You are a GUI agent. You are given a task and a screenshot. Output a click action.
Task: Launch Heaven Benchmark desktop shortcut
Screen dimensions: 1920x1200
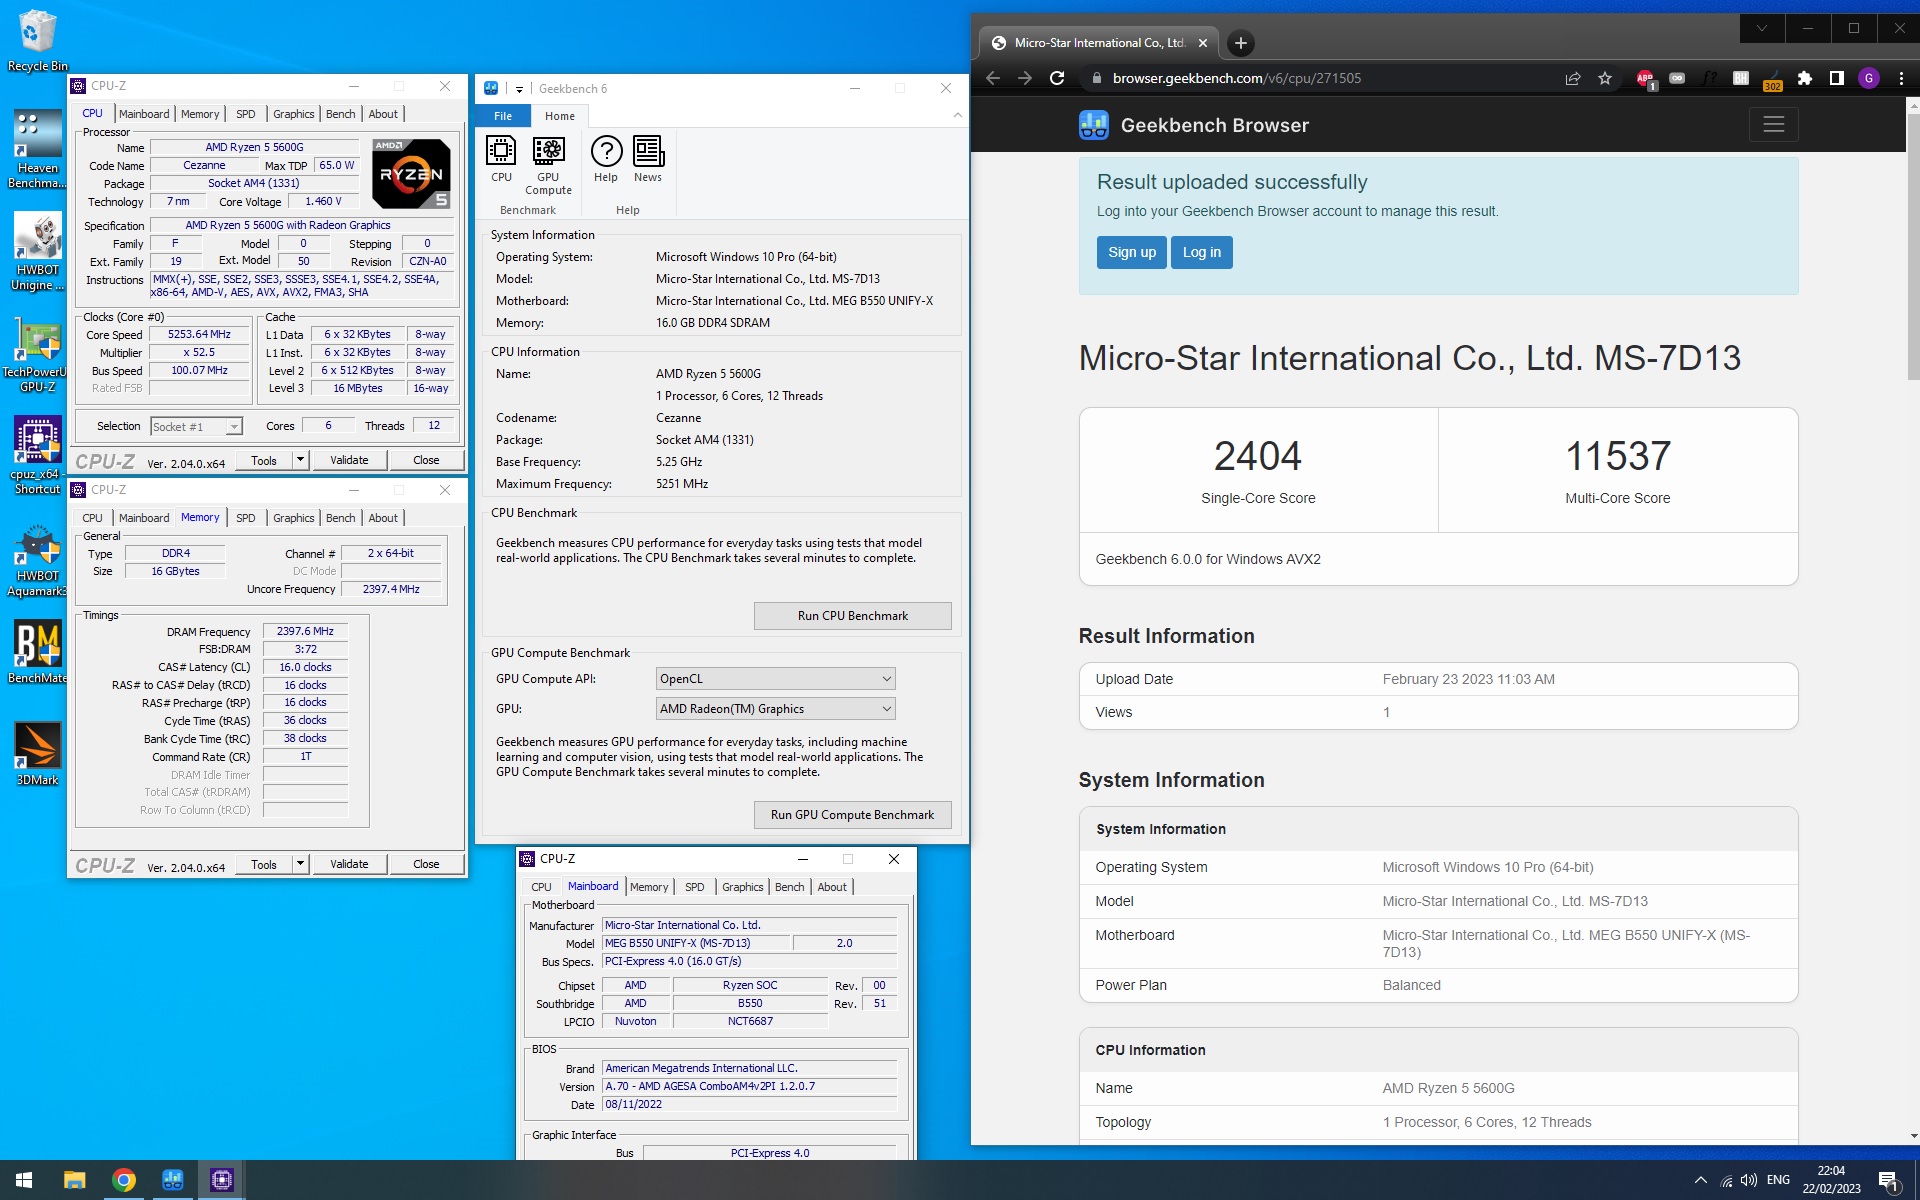point(37,148)
